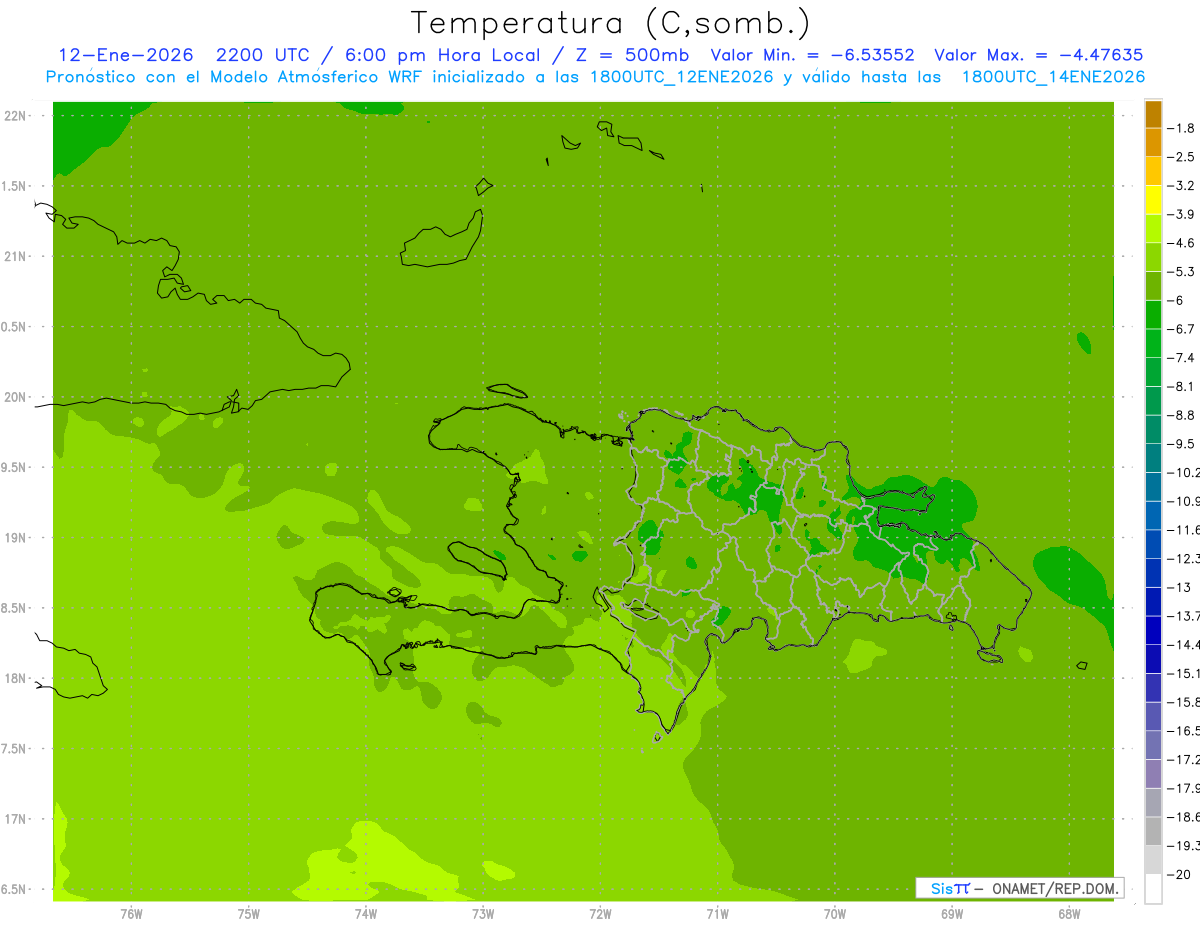Click the colorbar label '-8.1'
Screen dimensions: 1200x927
click(x=1181, y=386)
